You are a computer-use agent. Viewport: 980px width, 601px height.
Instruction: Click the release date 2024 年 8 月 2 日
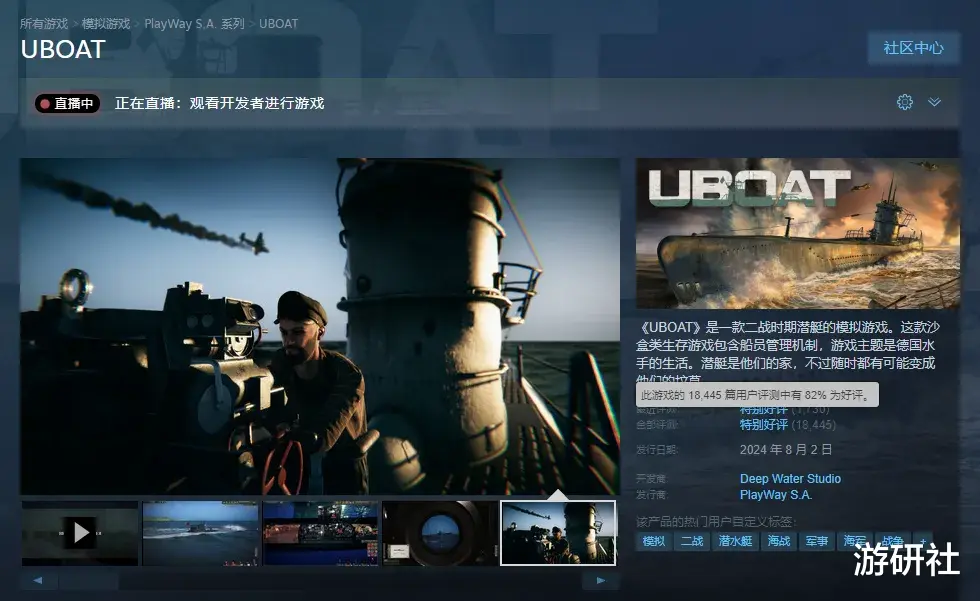(x=786, y=450)
